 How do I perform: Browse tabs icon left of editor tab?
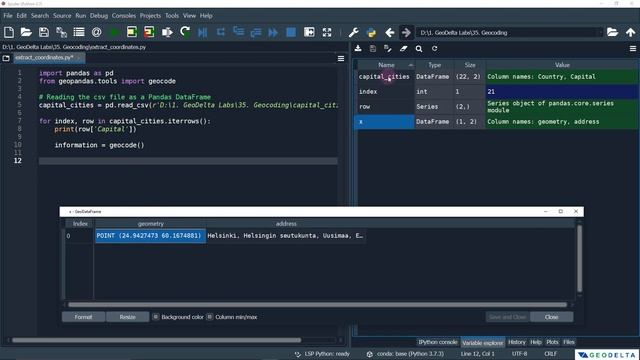(x=6, y=58)
